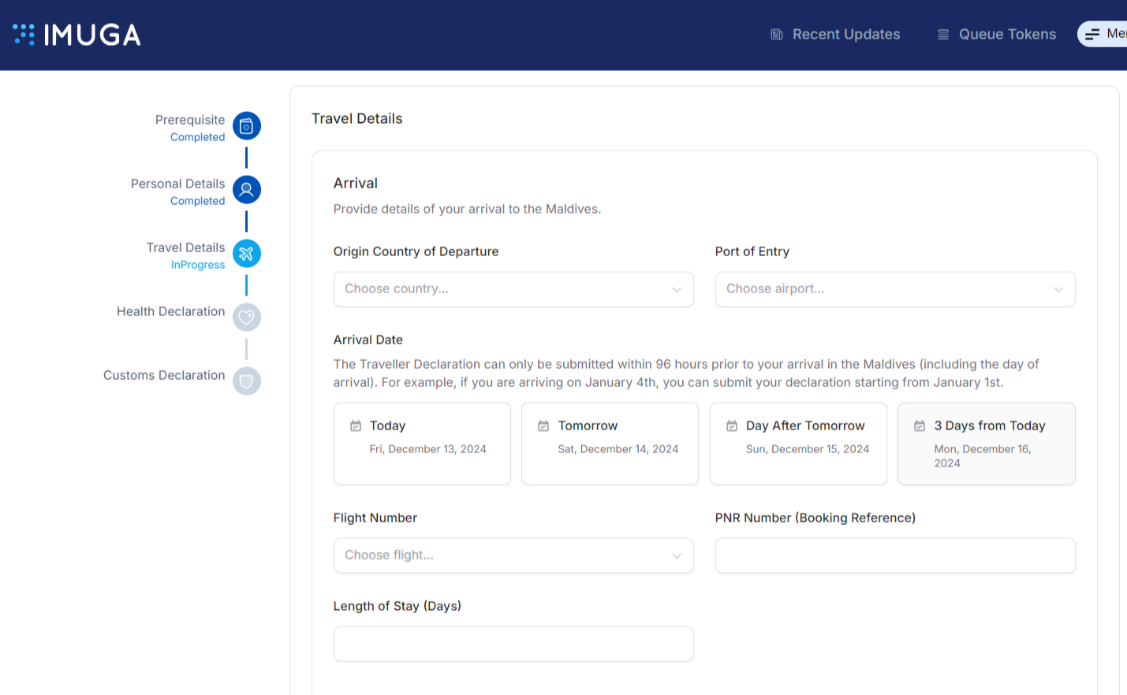Click the Menu button in header
Viewport: 1127px width, 695px height.
(1104, 34)
